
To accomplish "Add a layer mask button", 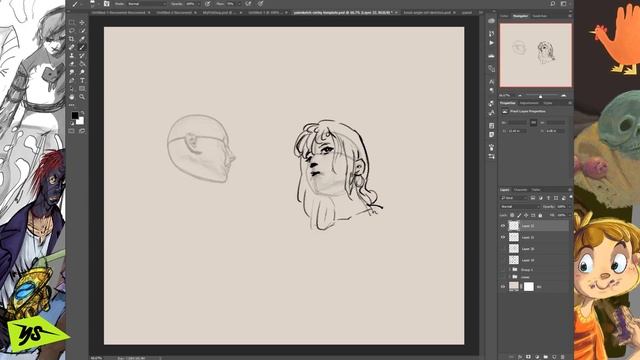I will coord(529,357).
